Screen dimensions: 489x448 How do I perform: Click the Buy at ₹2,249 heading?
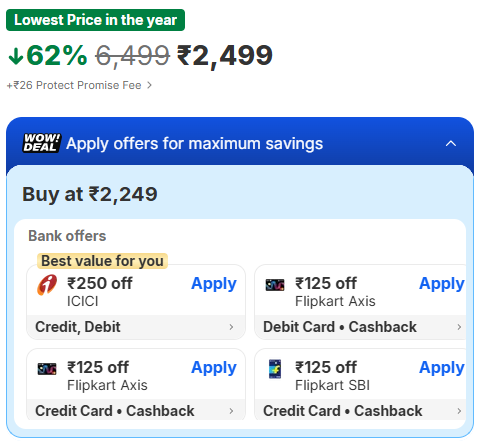(90, 194)
